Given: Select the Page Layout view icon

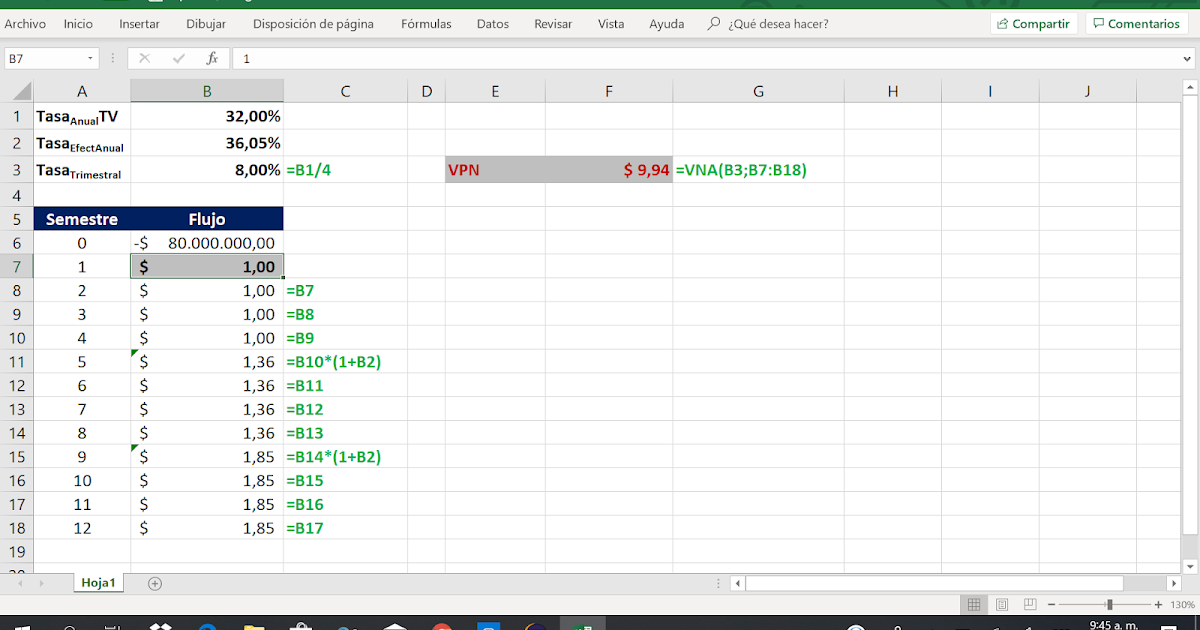Looking at the screenshot, I should point(1001,604).
